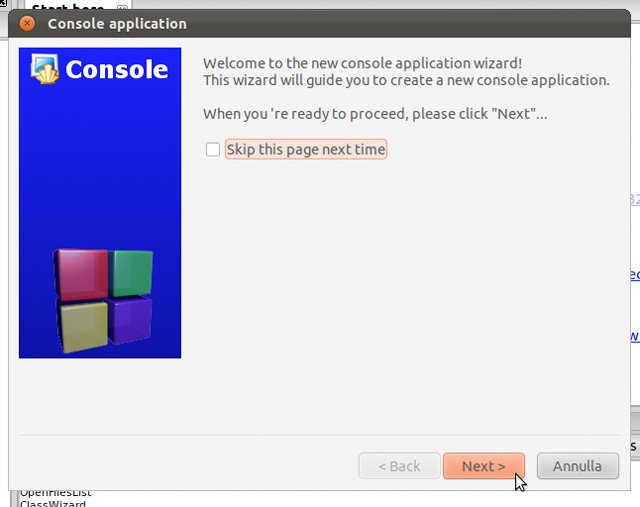Click the Console application title bar text
Image resolution: width=640 pixels, height=507 pixels.
117,24
